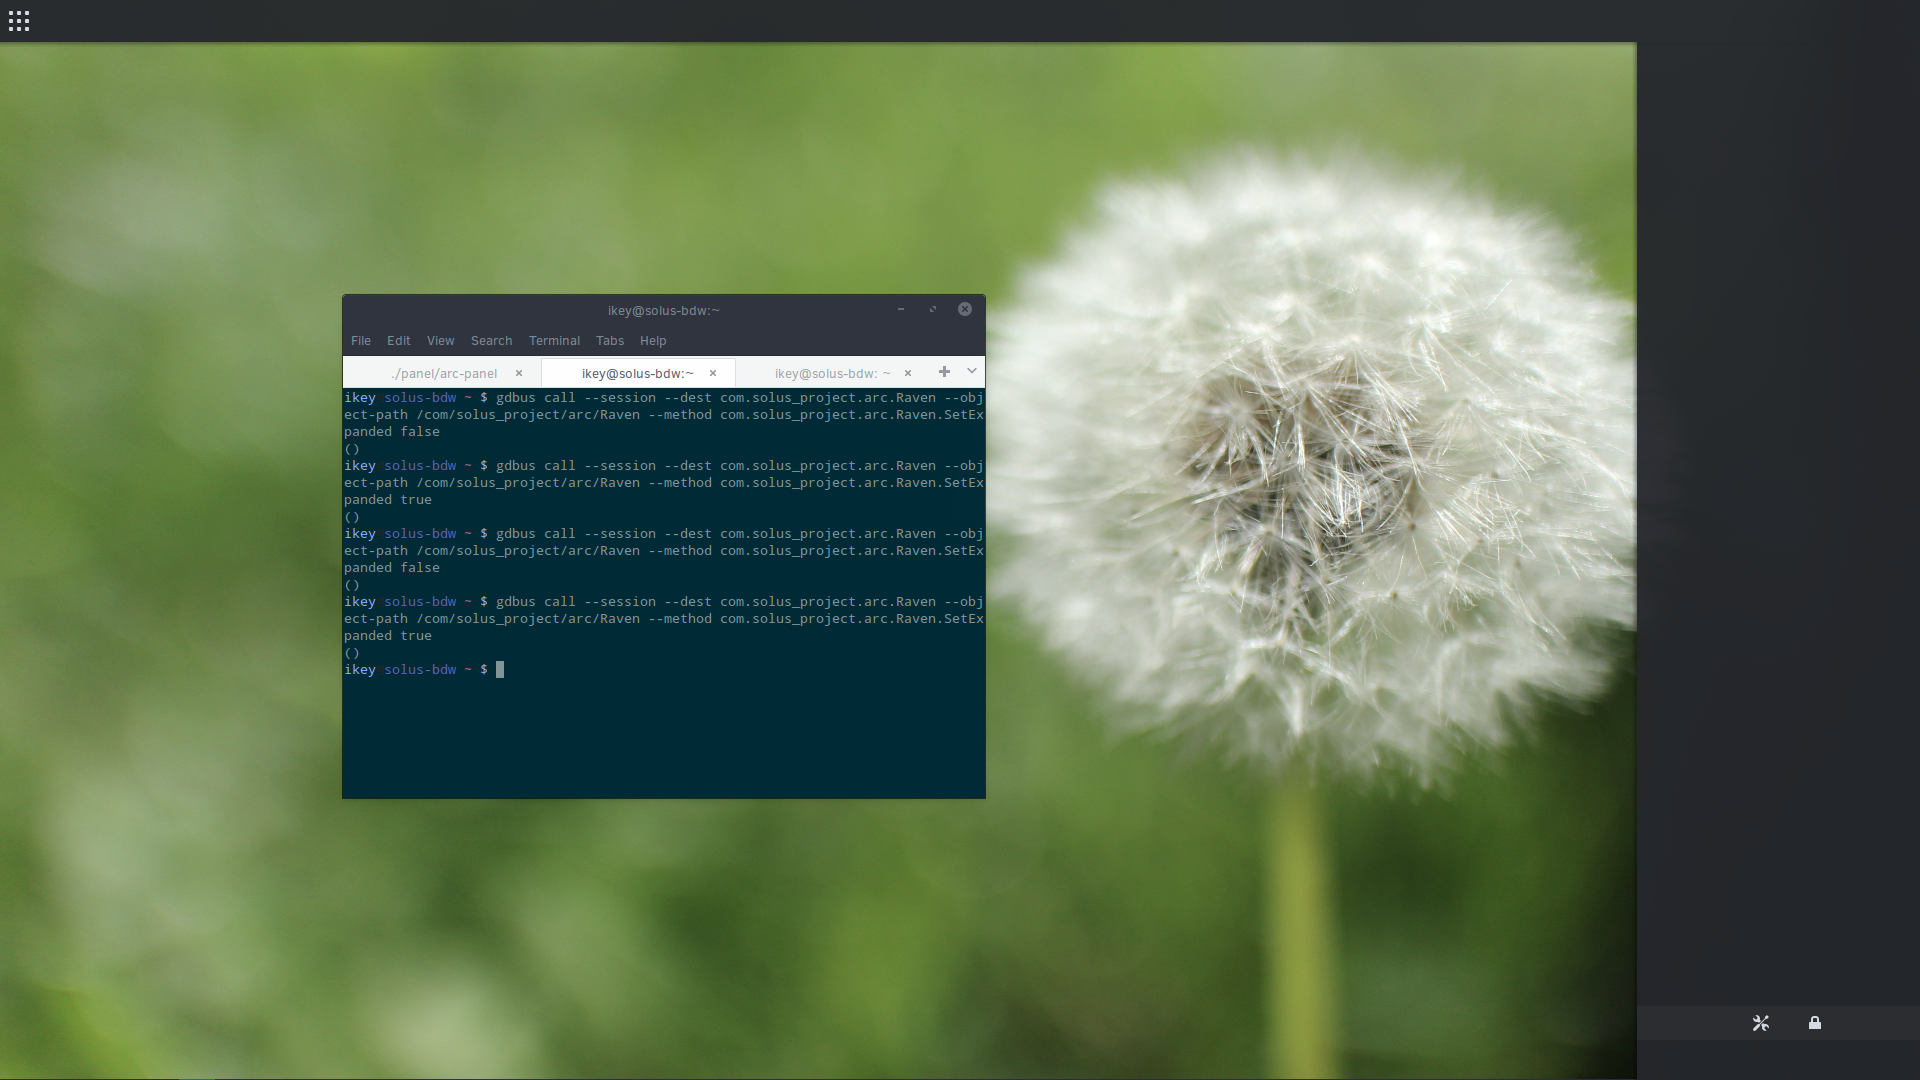
Task: Close the terminal window
Action: [965, 309]
